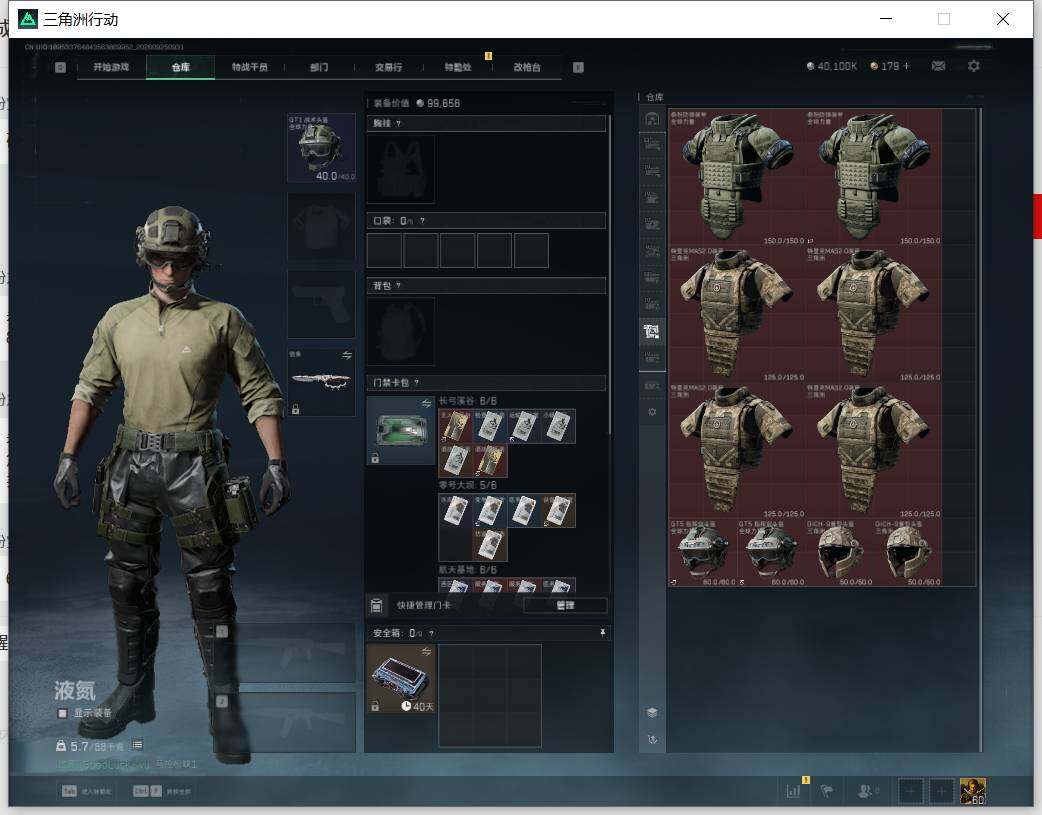
Task: Click the right tab-navigation key icon
Action: click(x=578, y=67)
